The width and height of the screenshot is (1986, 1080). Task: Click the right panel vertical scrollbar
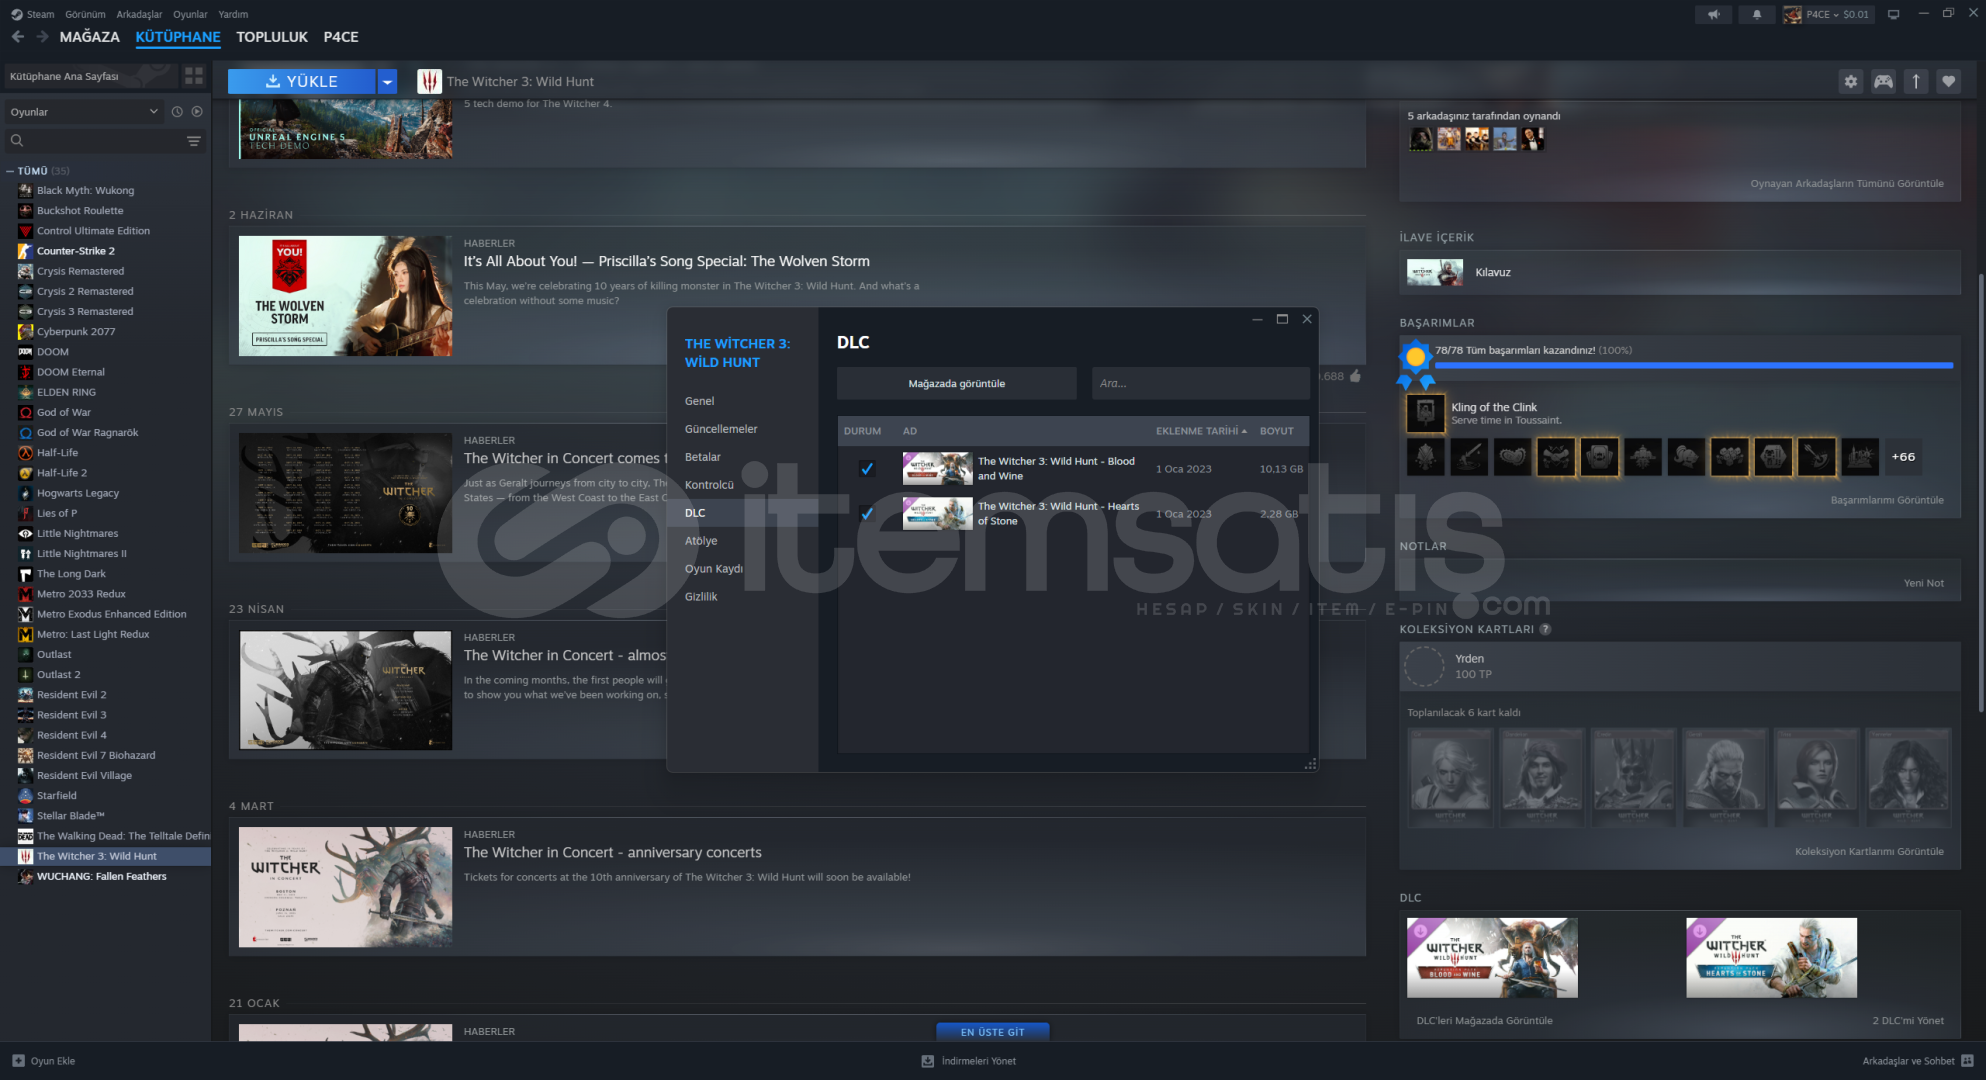coord(1981,494)
